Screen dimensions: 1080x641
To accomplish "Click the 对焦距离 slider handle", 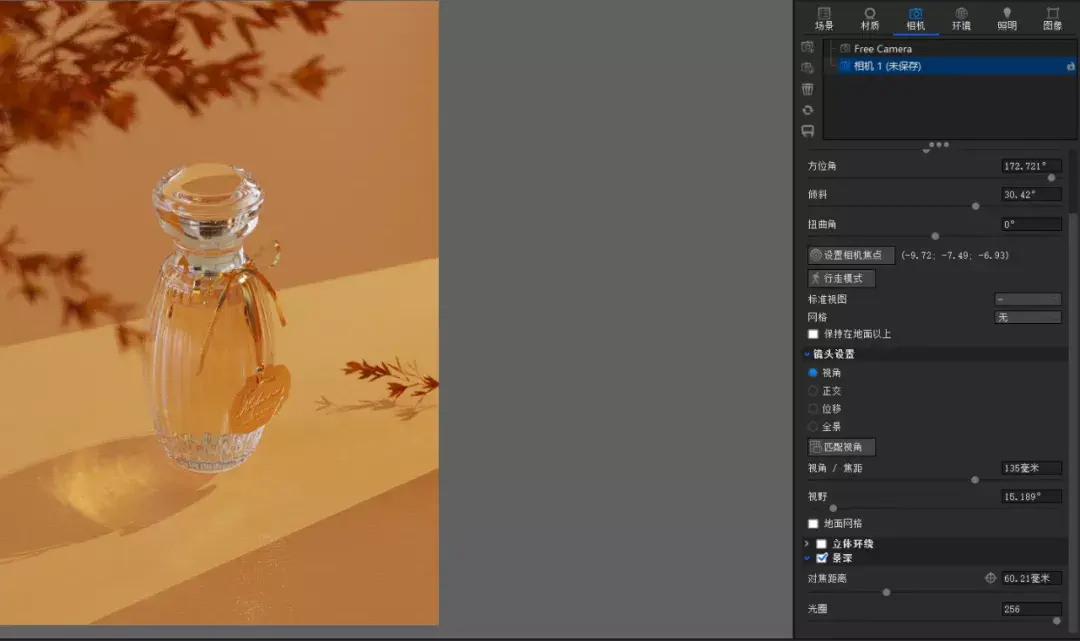I will coord(886,592).
